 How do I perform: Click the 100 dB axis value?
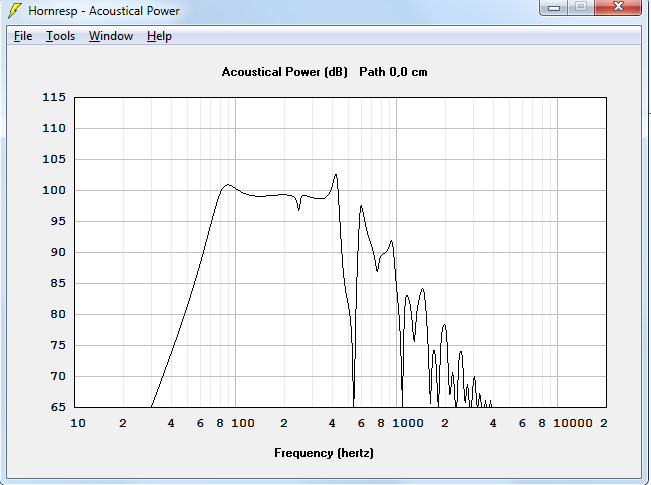54,190
